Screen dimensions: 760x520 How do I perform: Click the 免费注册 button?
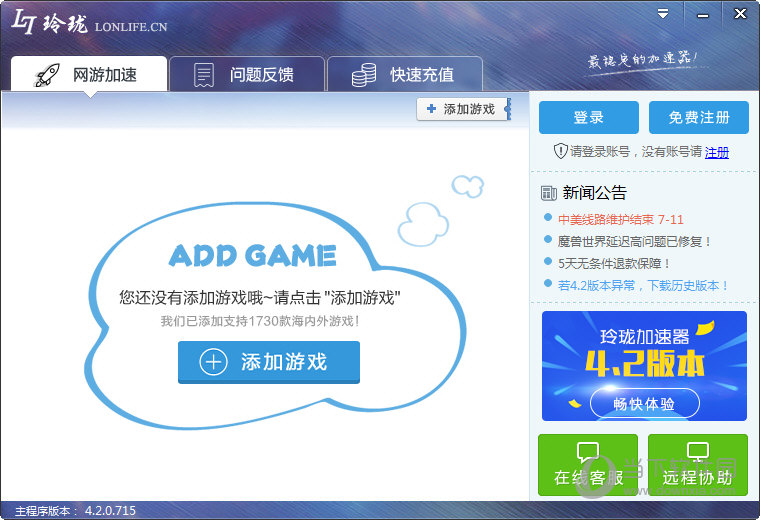coord(698,117)
